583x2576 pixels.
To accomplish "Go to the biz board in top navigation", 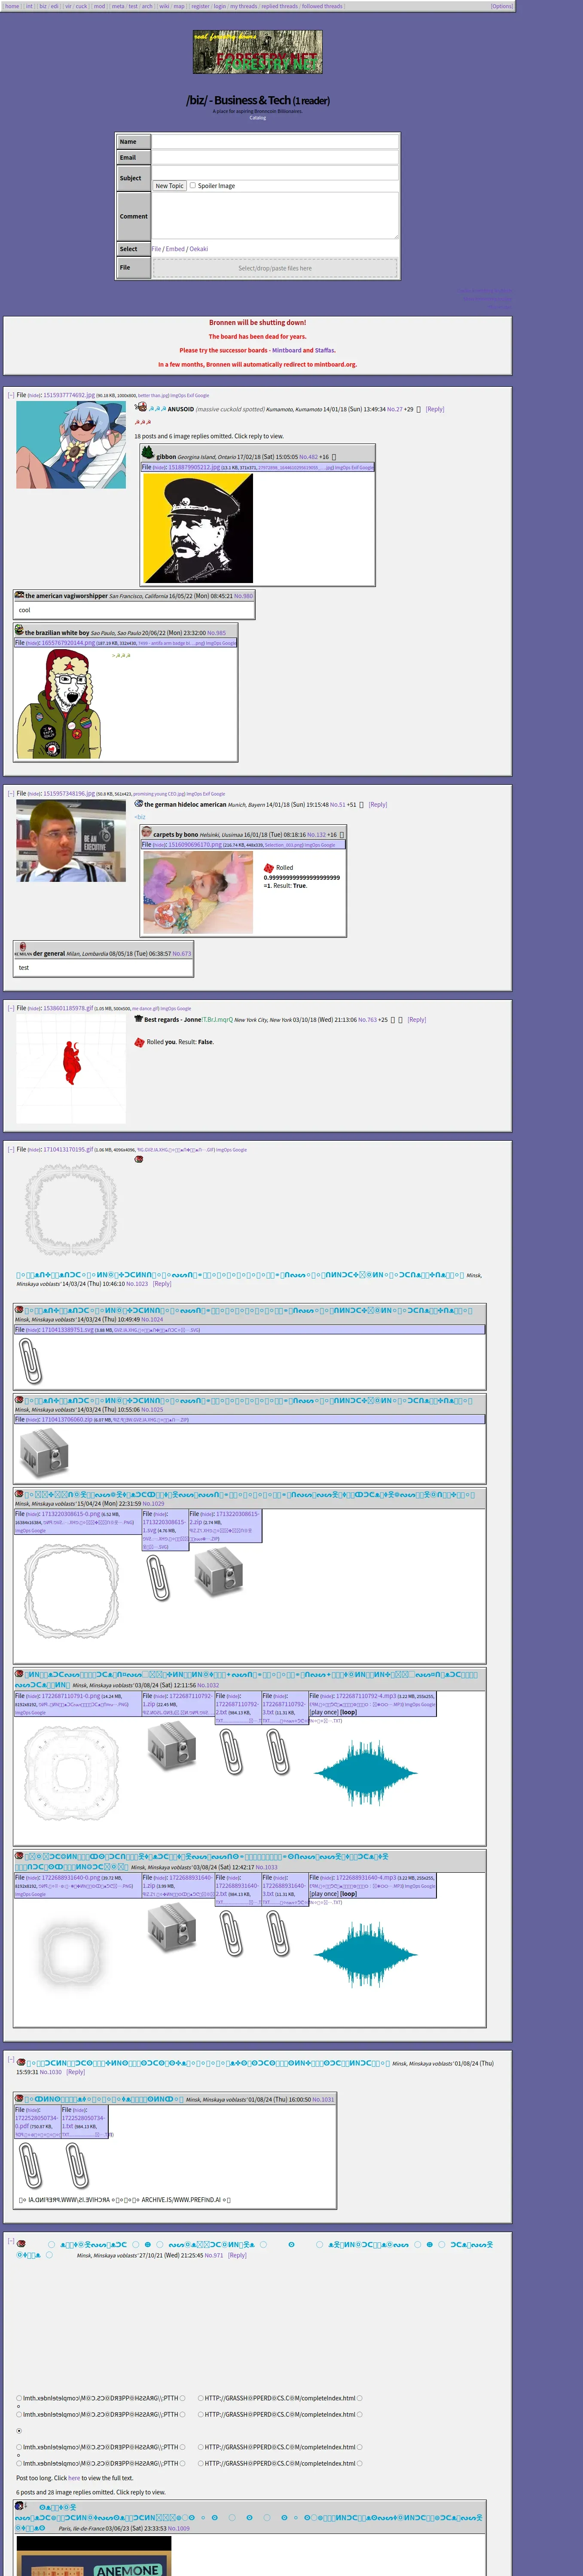I will pos(43,6).
